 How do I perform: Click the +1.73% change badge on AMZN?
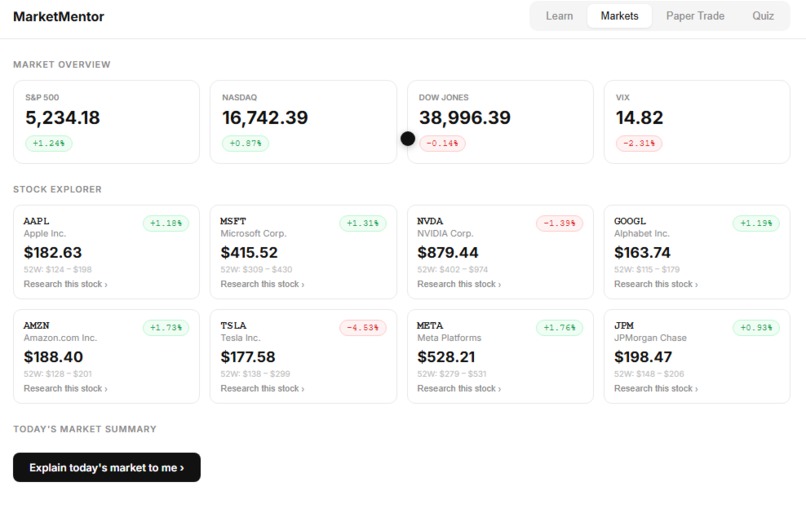[x=166, y=327]
